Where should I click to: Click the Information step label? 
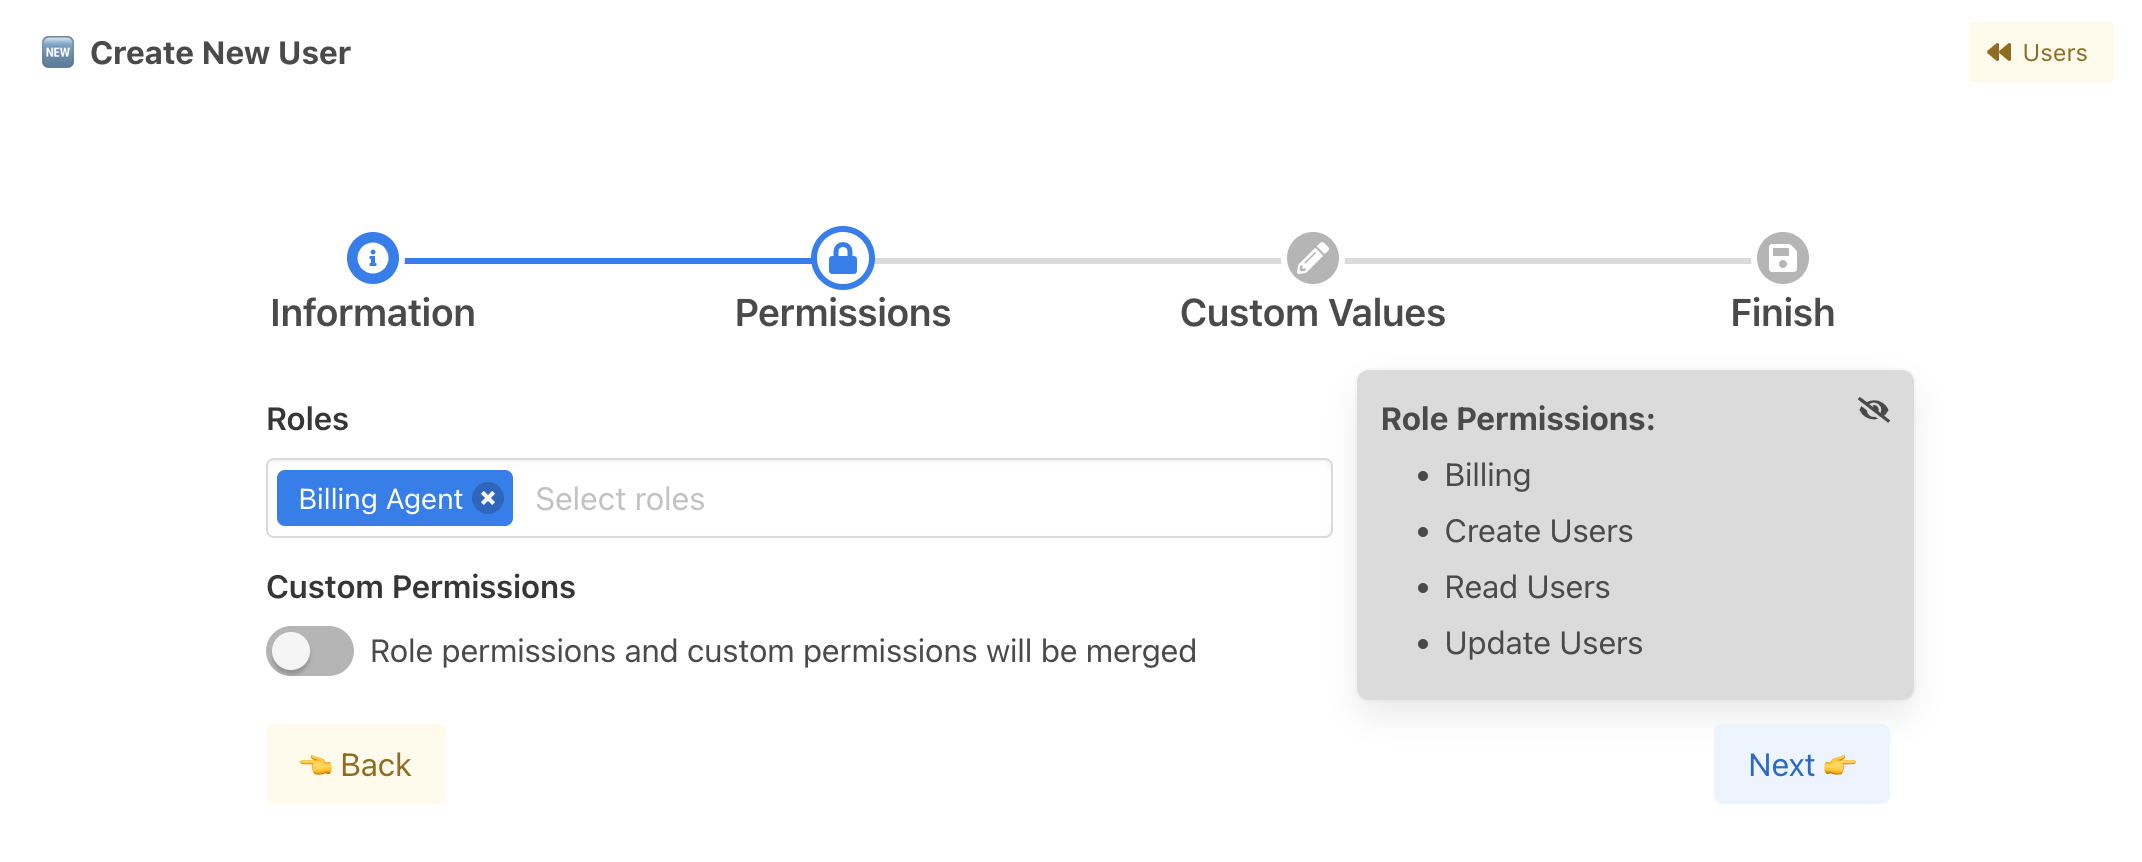(x=373, y=313)
